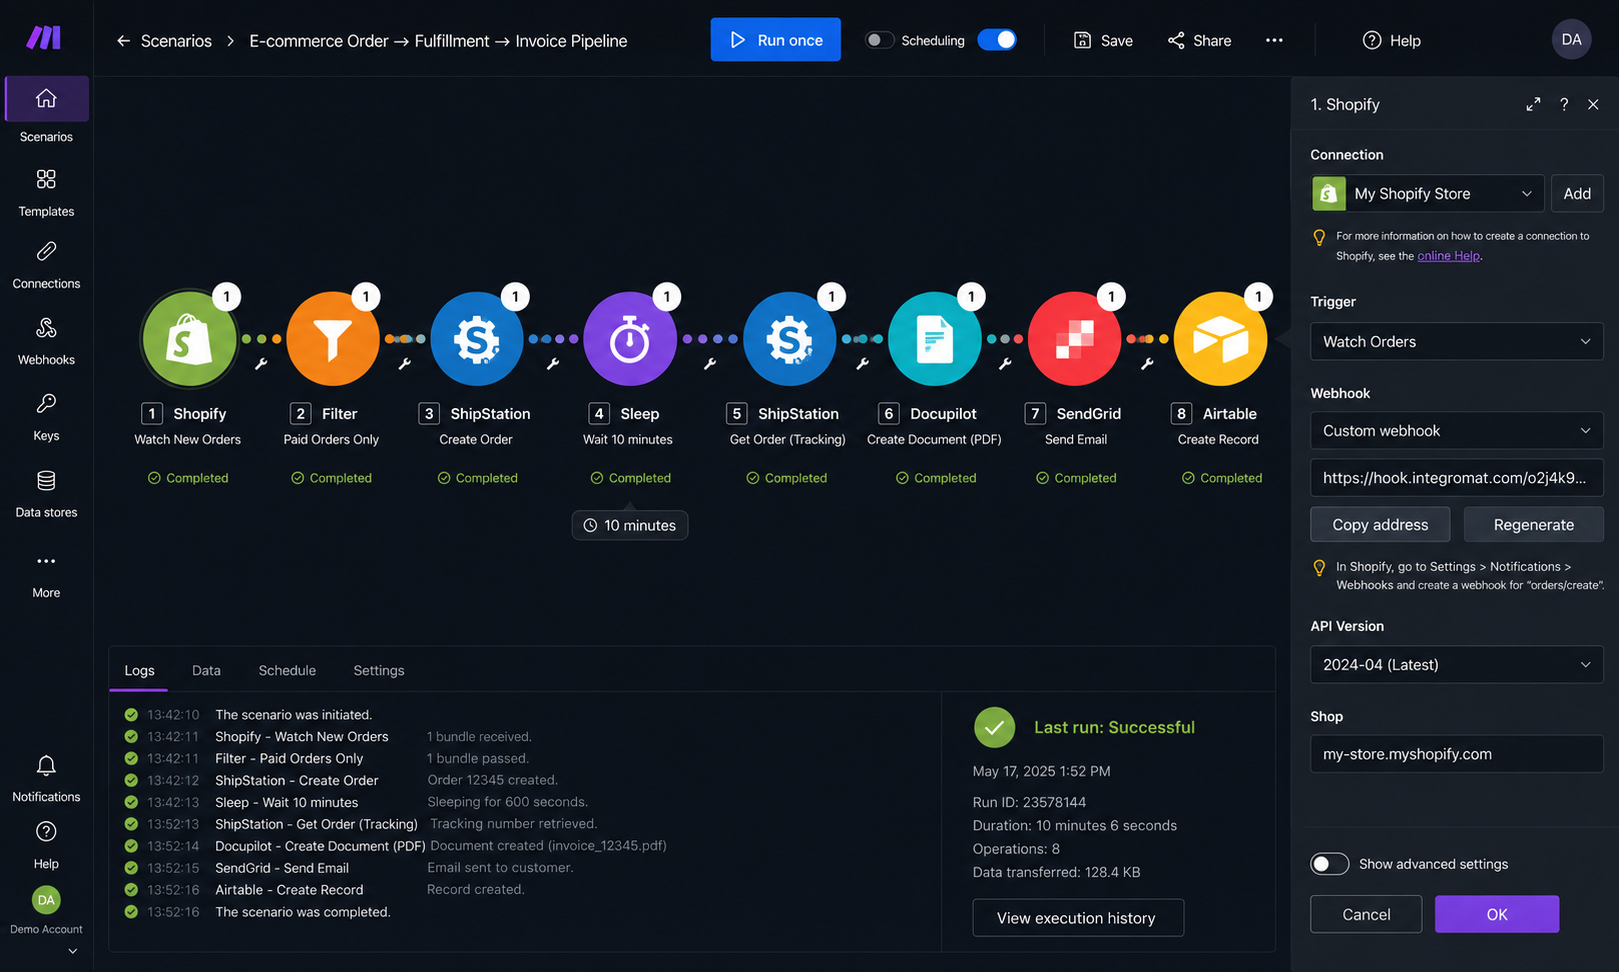Click View execution history
This screenshot has height=972, width=1619.
[x=1077, y=918]
